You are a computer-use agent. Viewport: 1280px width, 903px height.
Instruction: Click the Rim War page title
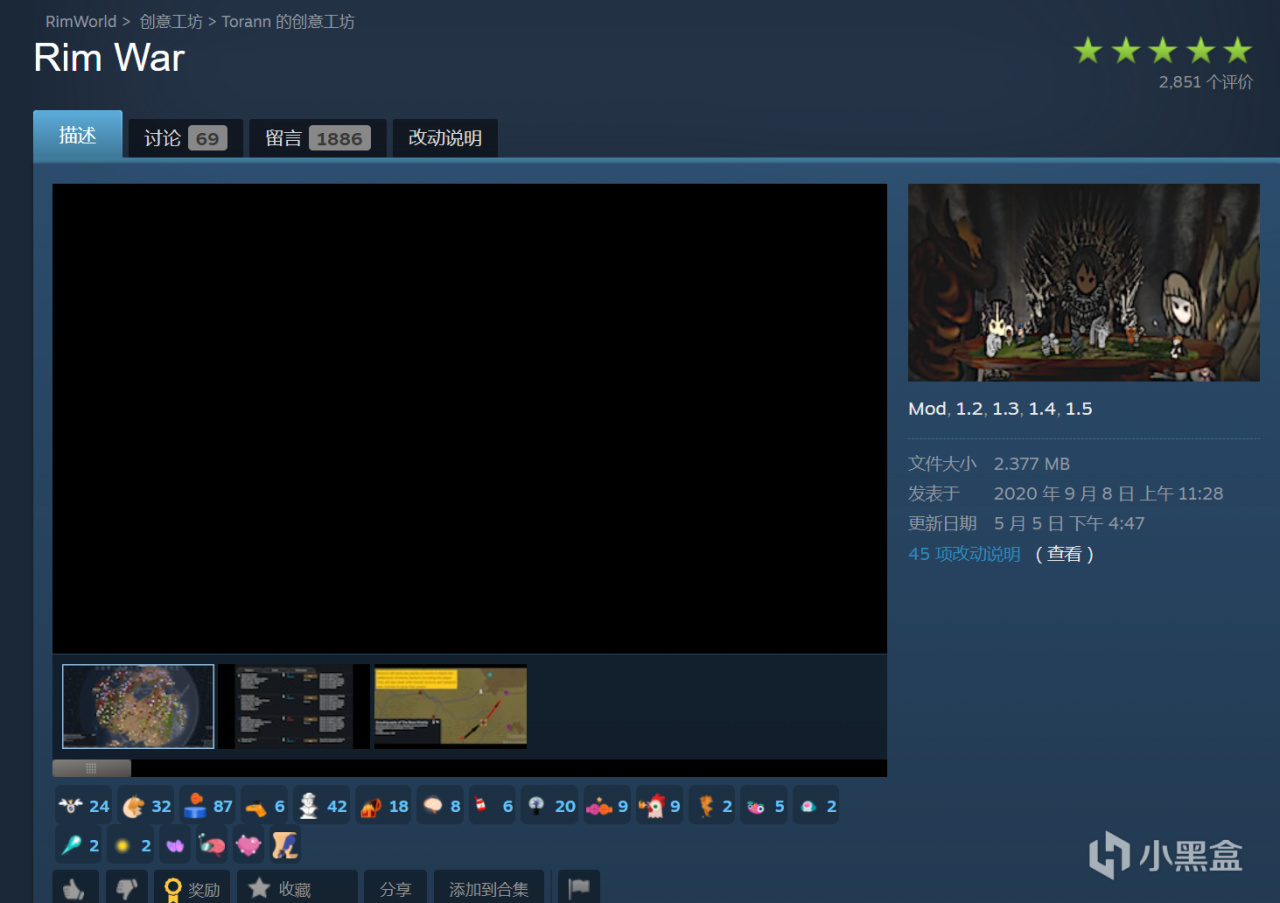click(109, 58)
